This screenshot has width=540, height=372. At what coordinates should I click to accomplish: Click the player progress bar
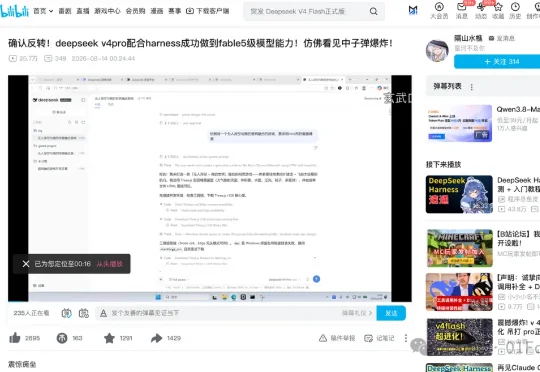(x=210, y=302)
